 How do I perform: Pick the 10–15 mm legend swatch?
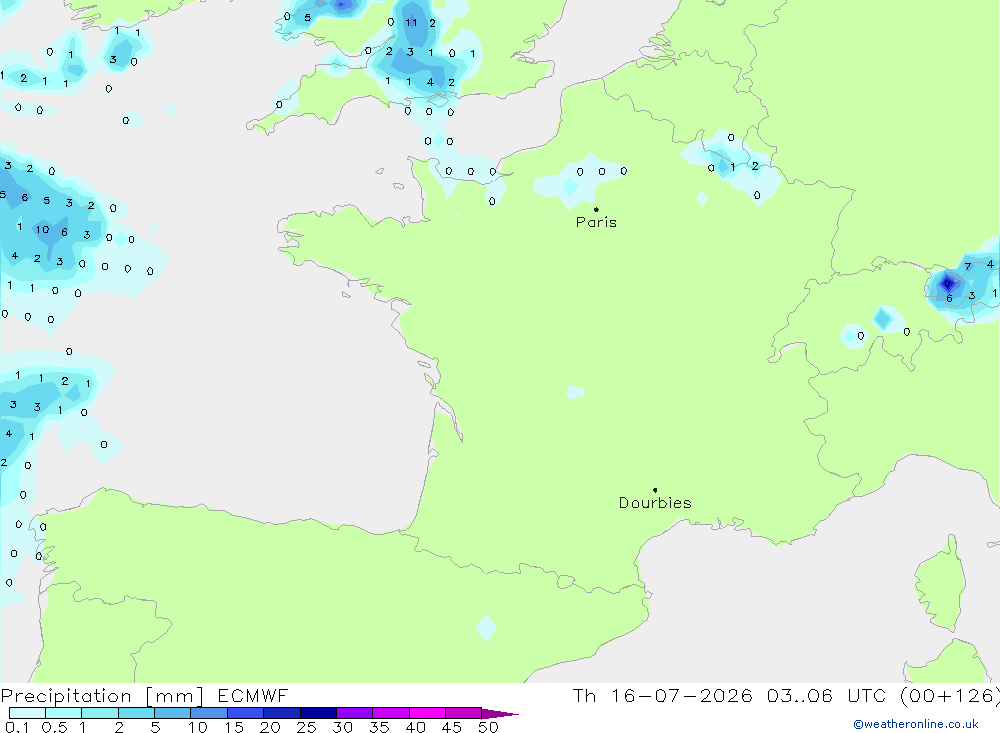click(209, 713)
